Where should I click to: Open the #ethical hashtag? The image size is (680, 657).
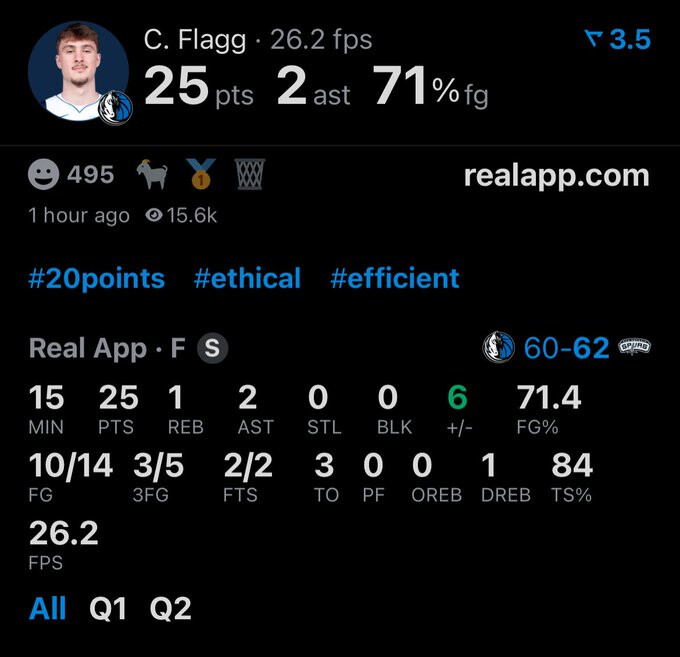pyautogui.click(x=247, y=278)
